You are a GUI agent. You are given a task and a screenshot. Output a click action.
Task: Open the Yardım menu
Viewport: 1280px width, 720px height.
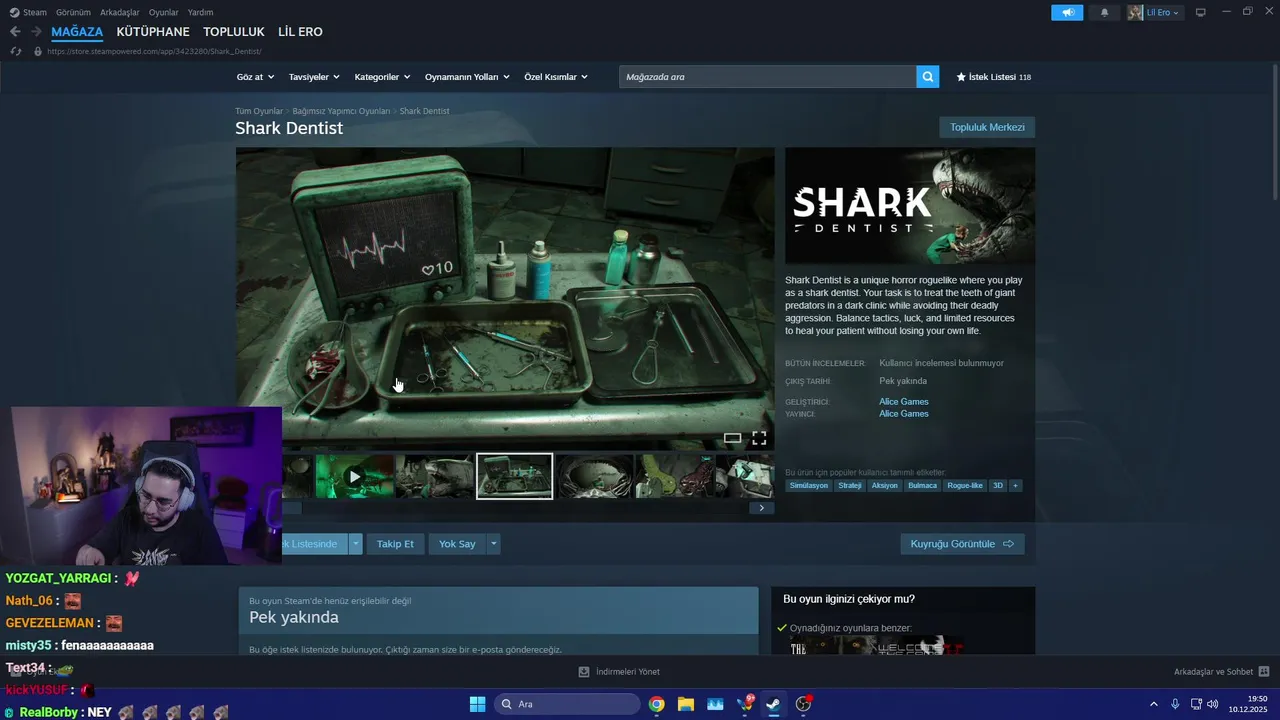pos(201,12)
